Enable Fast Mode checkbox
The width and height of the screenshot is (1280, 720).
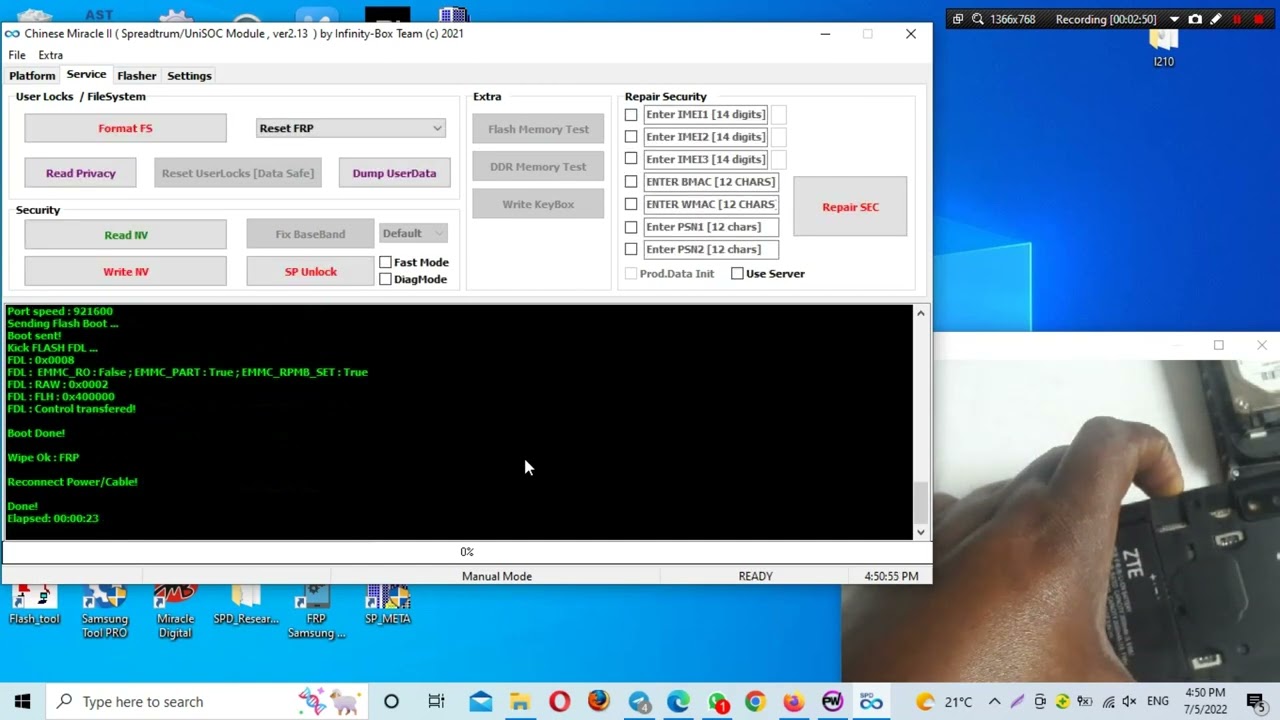385,262
